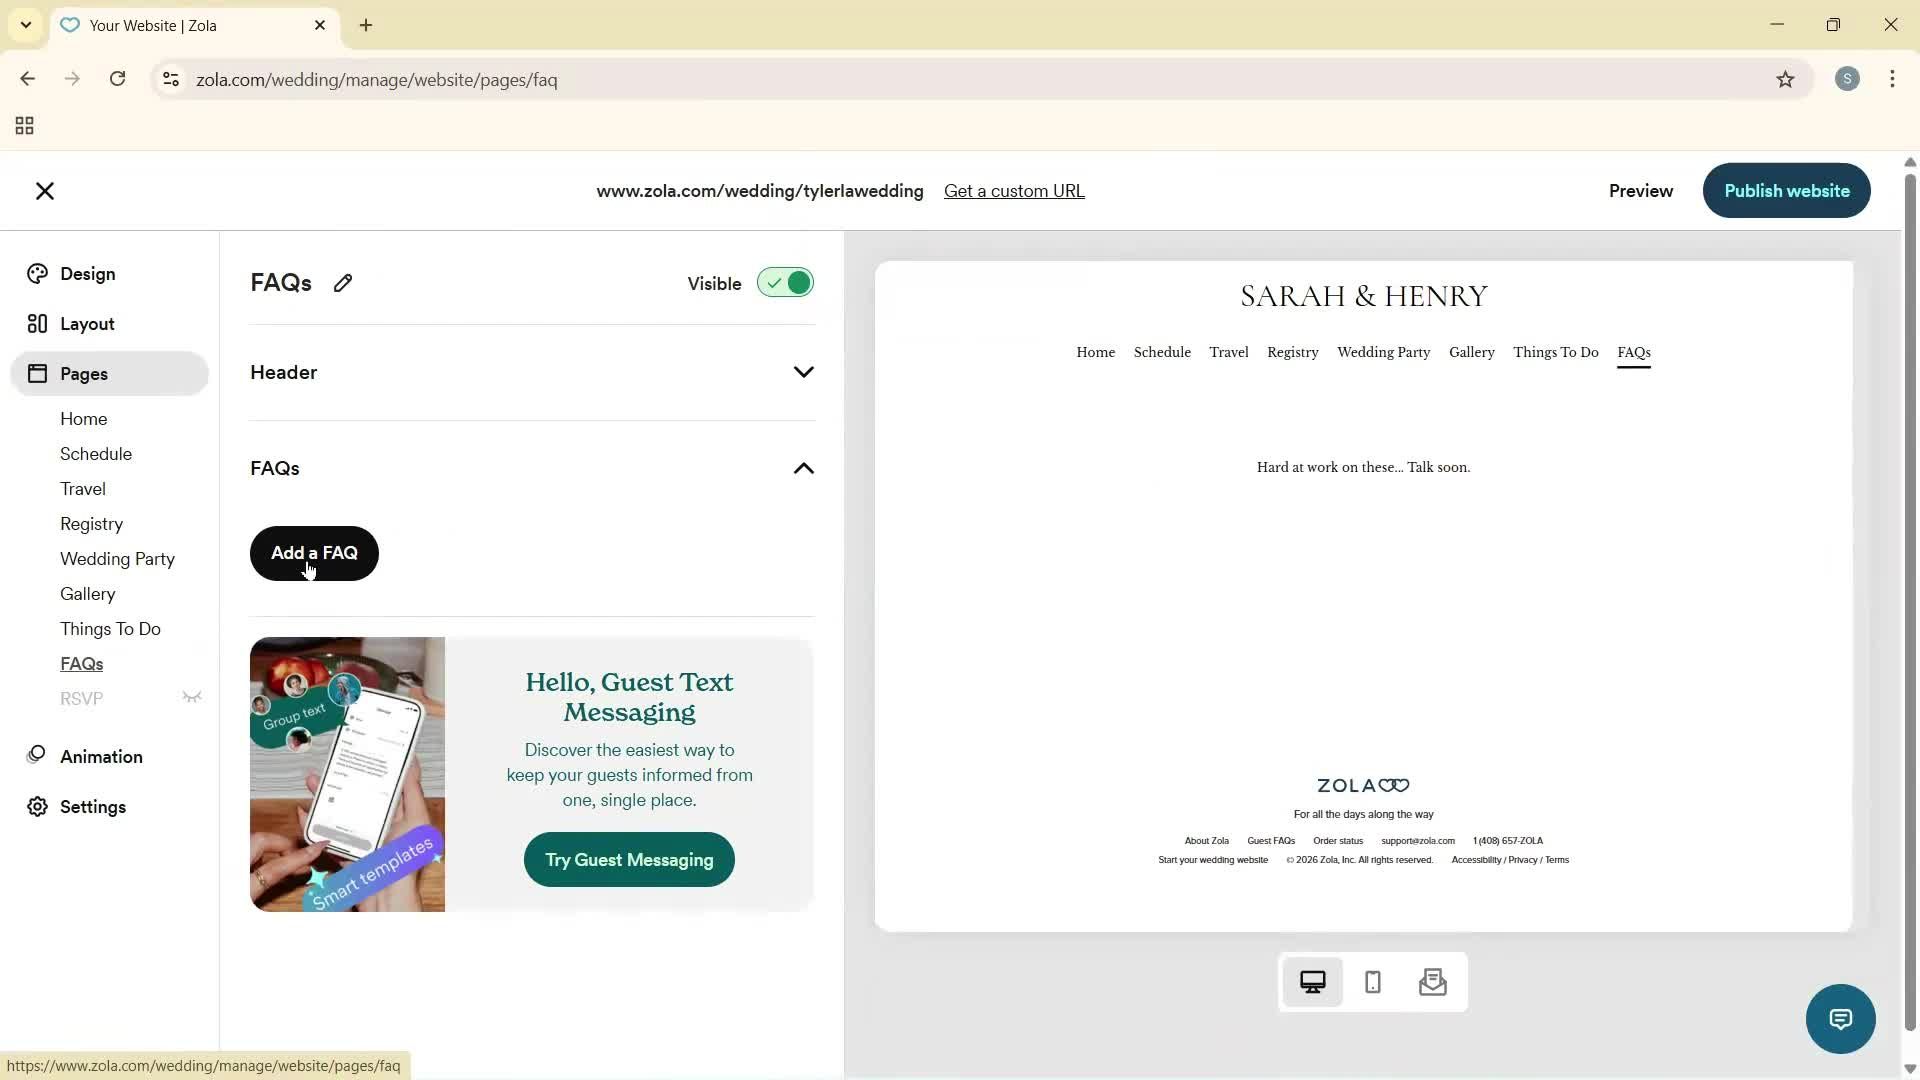1920x1080 pixels.
Task: Open the email preview icon
Action: click(1432, 982)
